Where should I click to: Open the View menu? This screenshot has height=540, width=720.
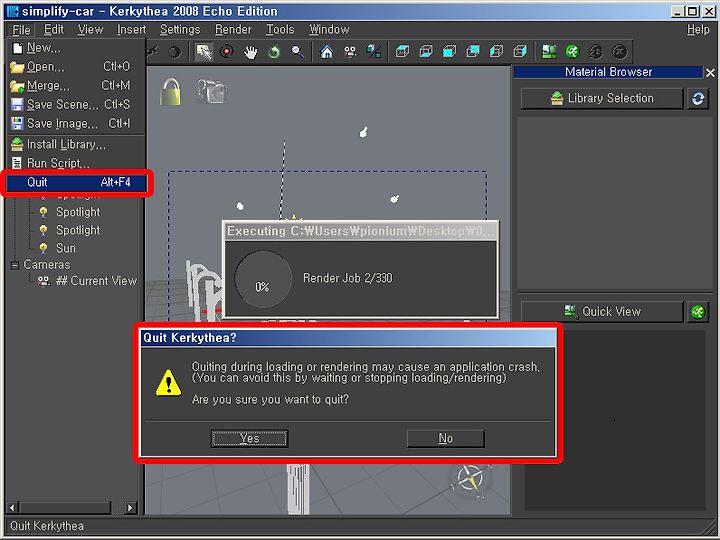pyautogui.click(x=90, y=30)
